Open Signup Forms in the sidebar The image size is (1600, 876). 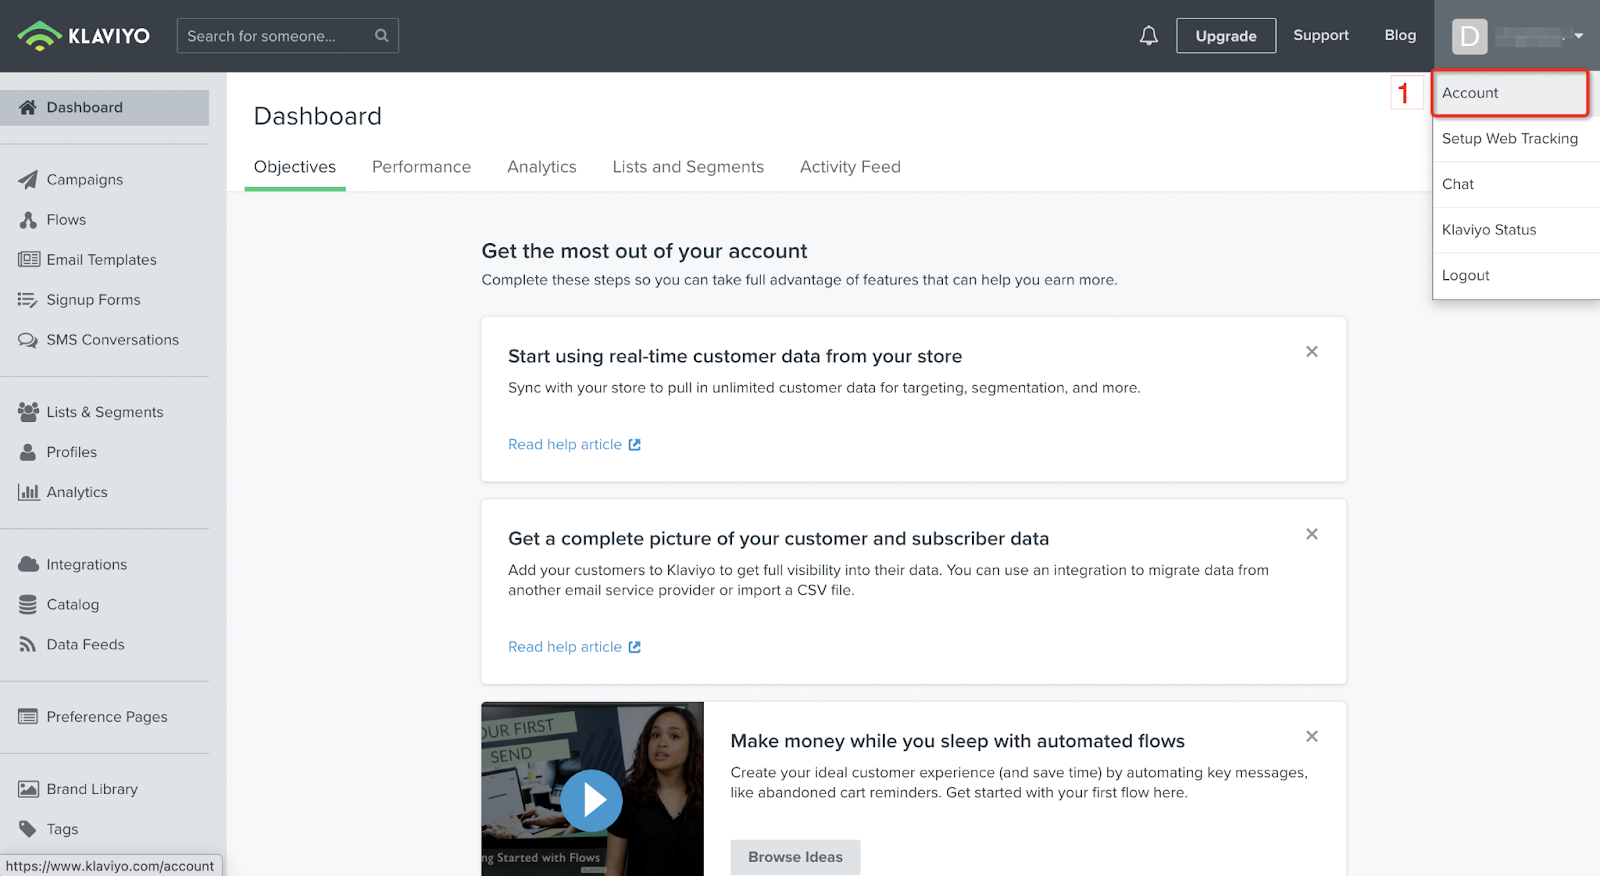click(x=93, y=300)
